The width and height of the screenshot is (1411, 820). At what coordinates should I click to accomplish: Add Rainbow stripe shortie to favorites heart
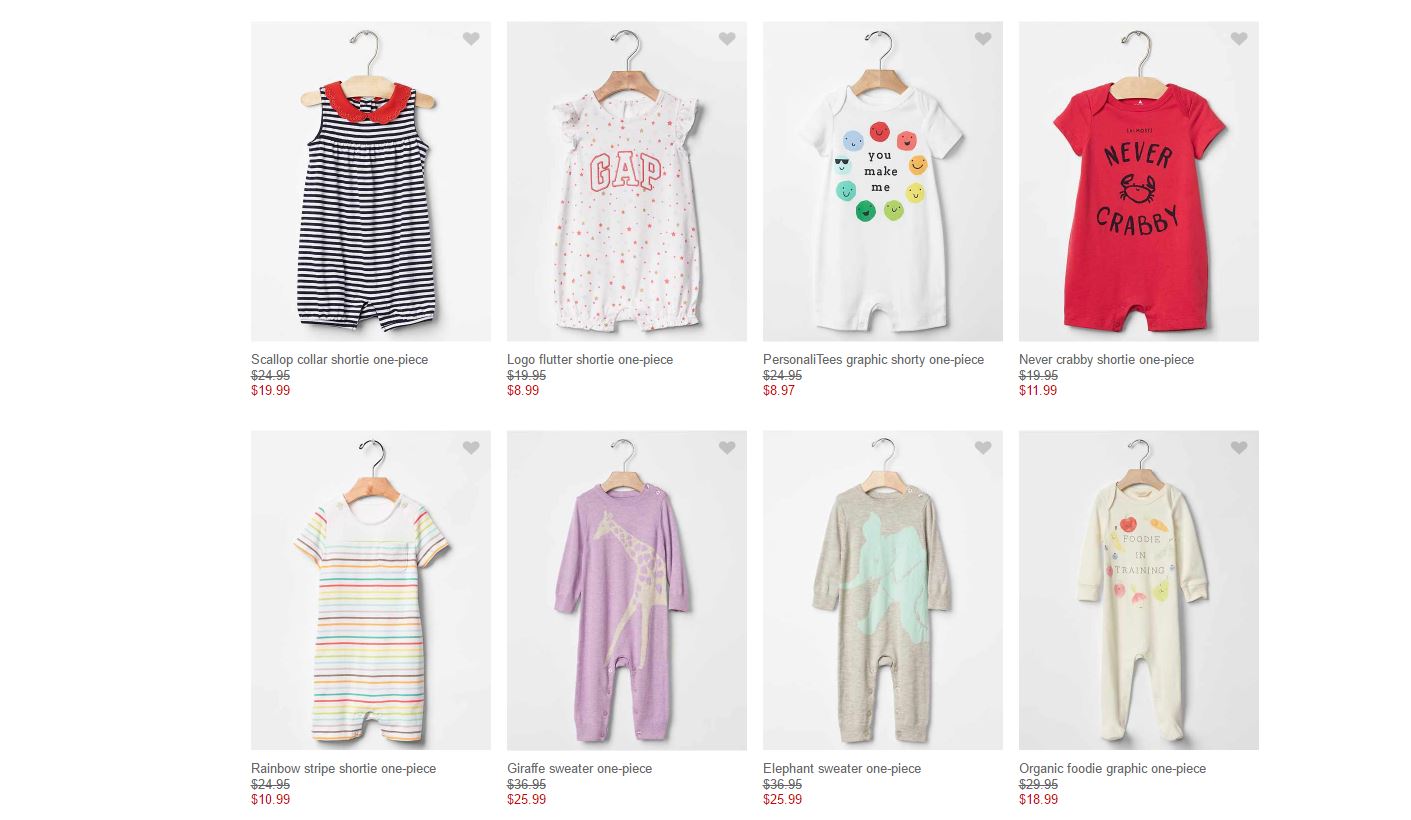point(471,448)
